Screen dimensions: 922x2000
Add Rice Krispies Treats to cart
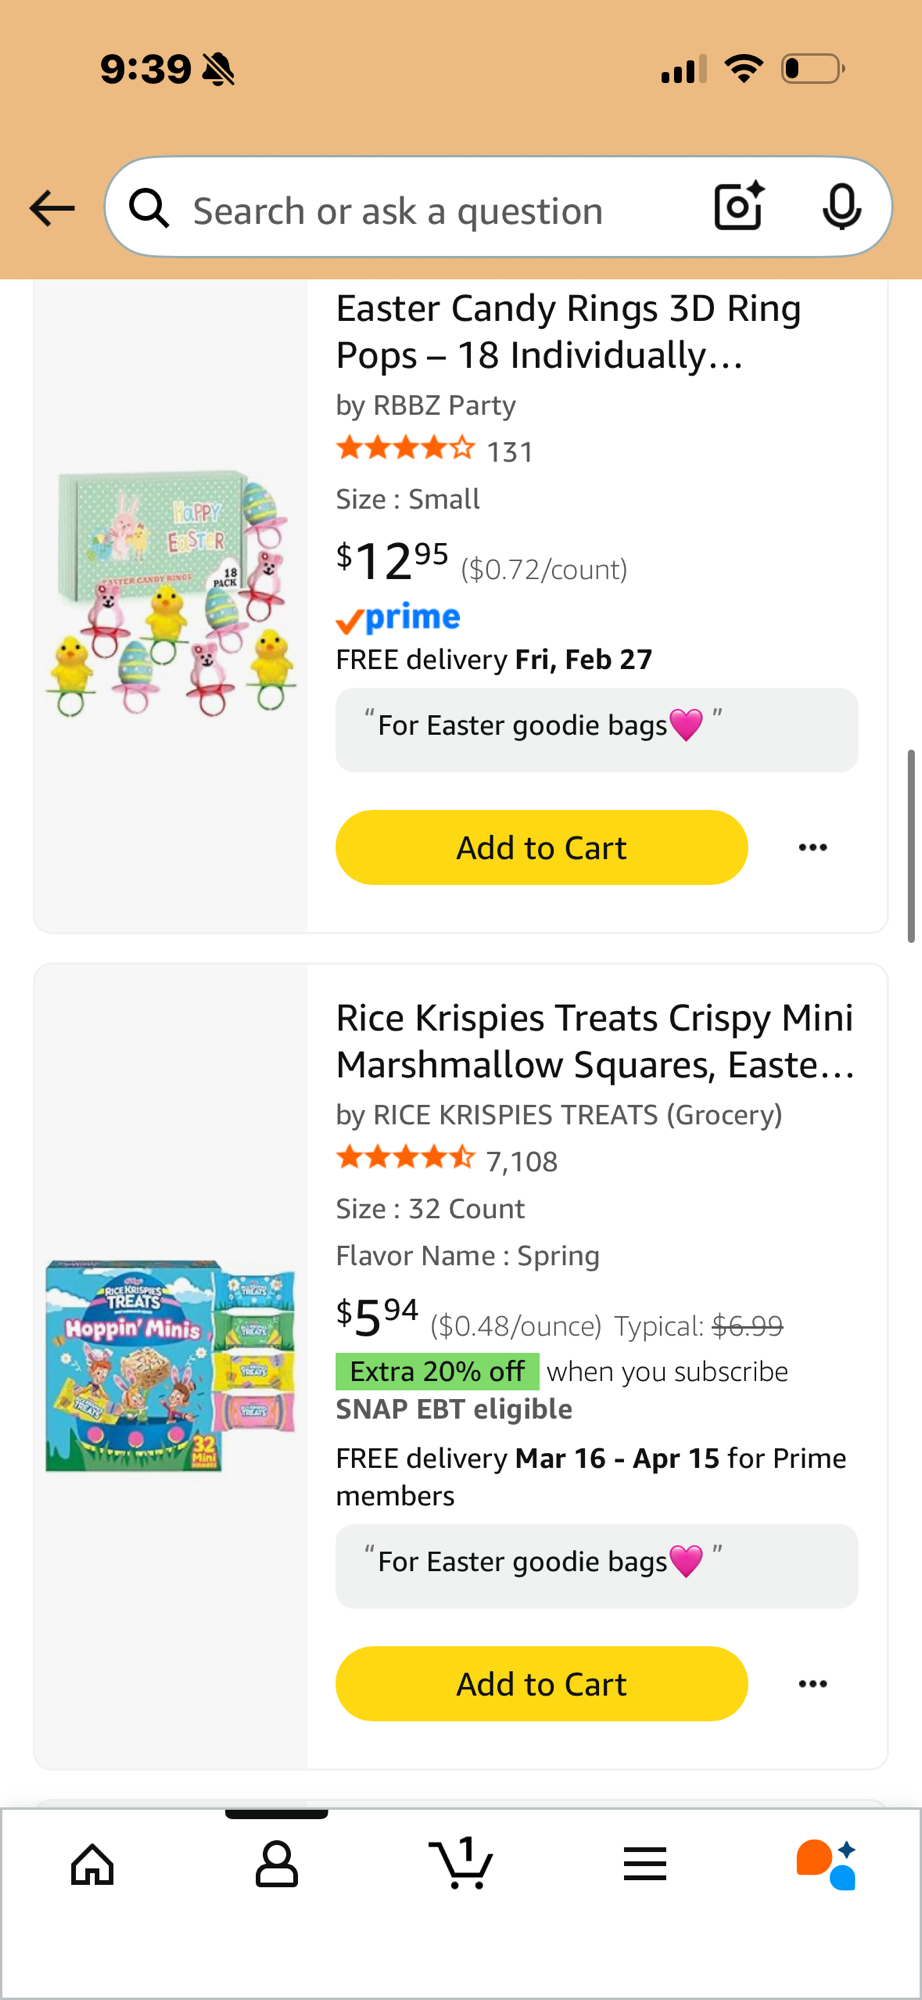(x=541, y=1684)
